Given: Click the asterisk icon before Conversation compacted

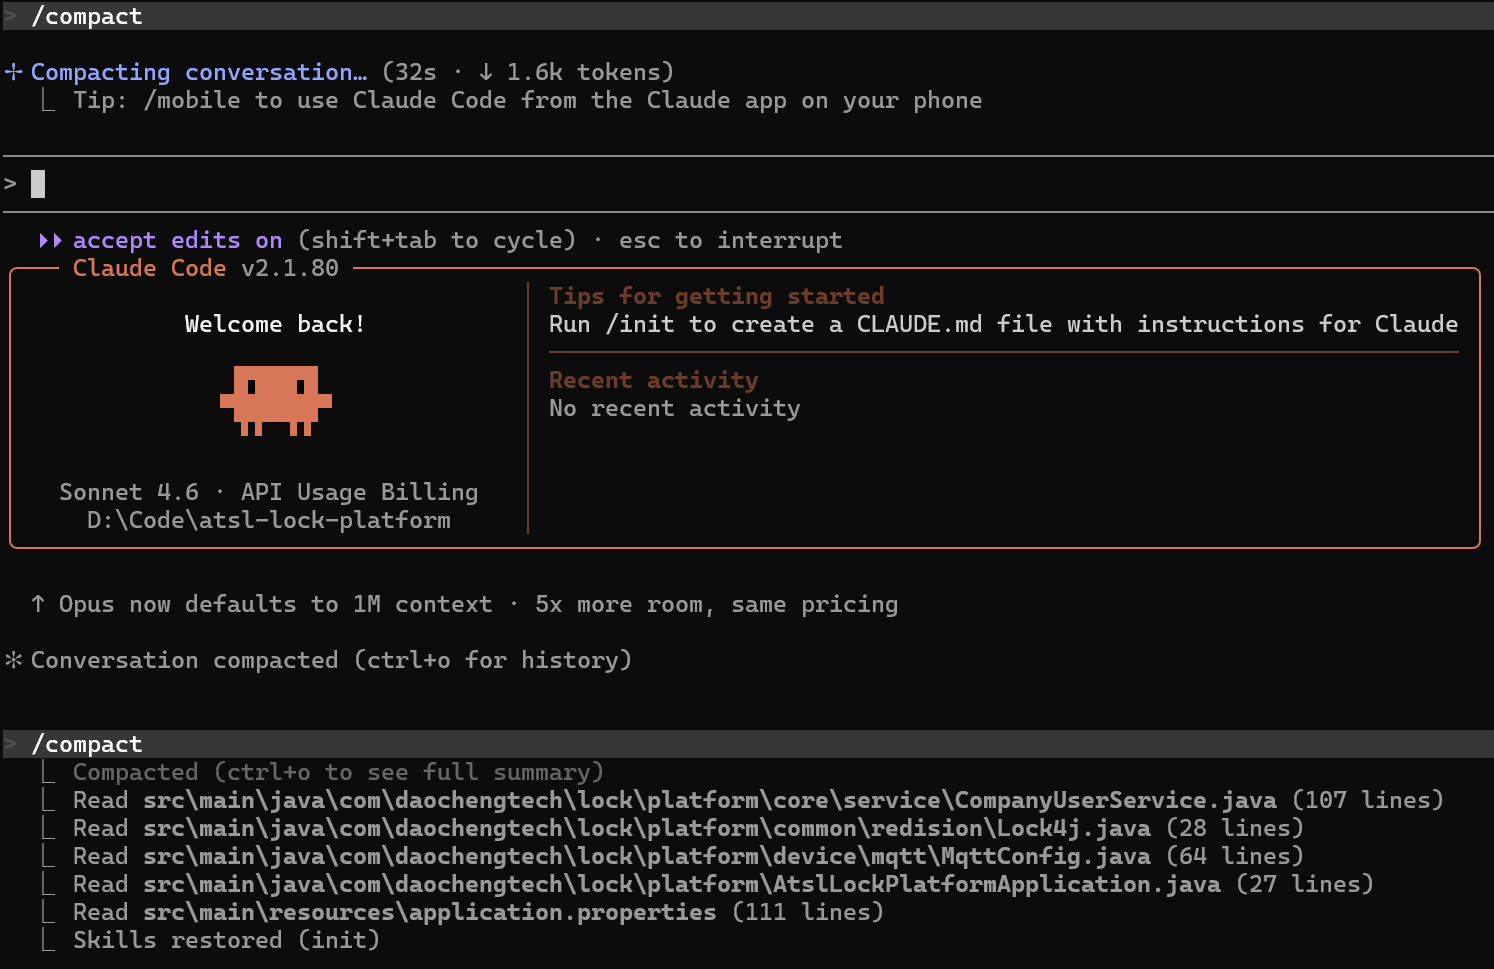Looking at the screenshot, I should (13, 660).
